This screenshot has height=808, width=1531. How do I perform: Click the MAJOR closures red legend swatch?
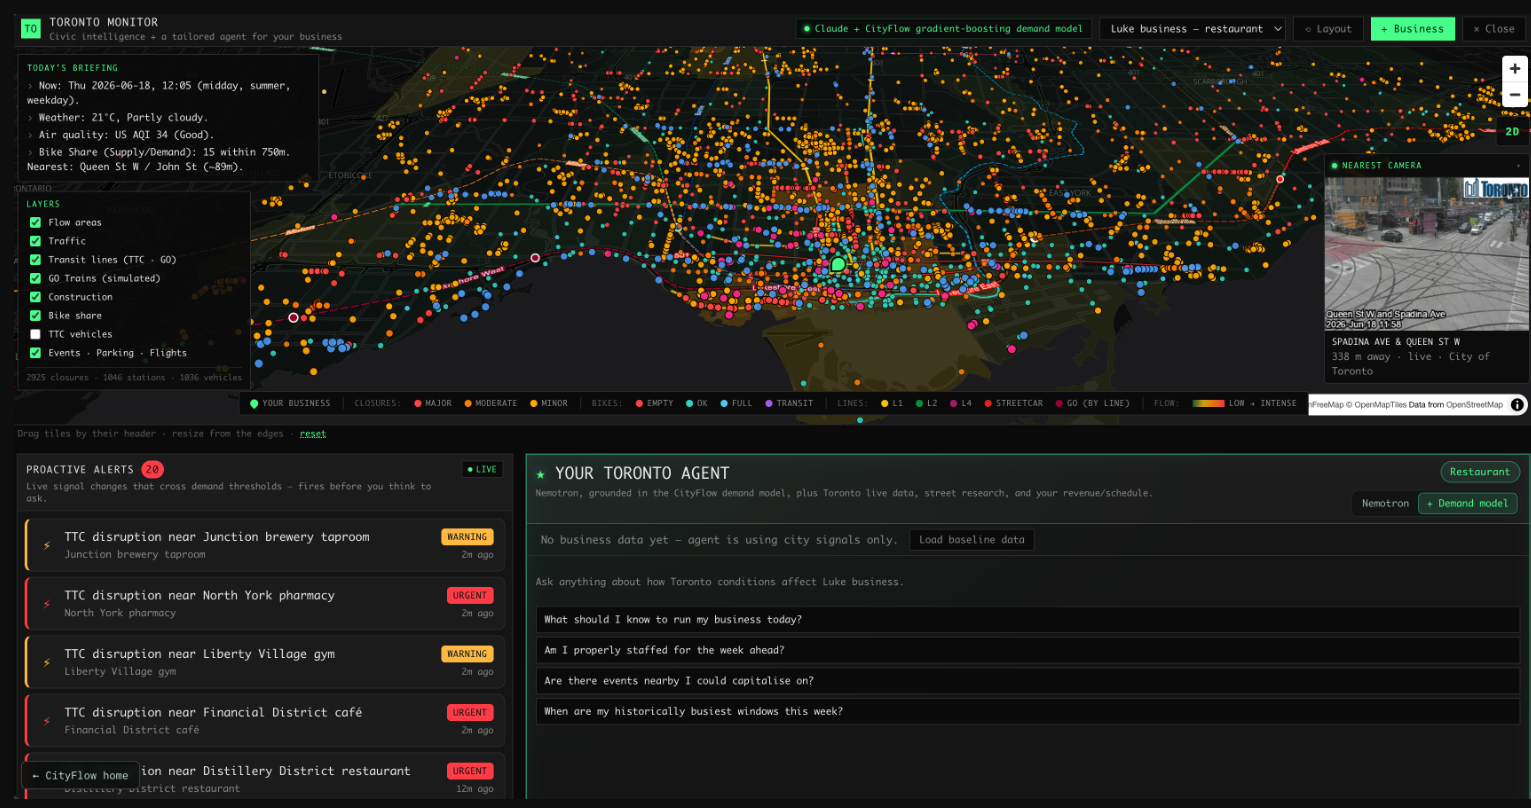pos(419,403)
